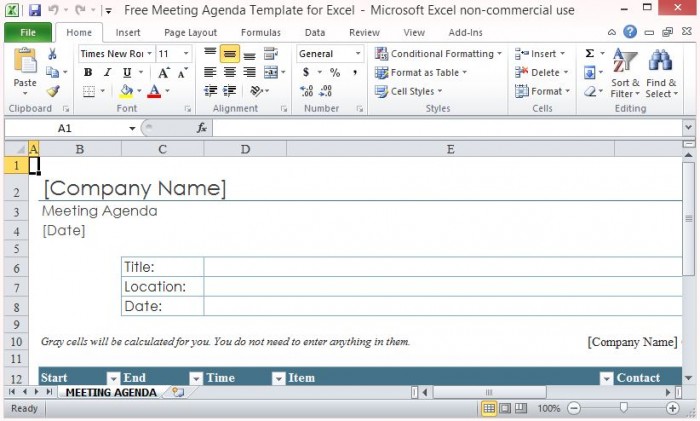Screen dimensions: 700x421
Task: Switch to Normal view in status bar
Action: (x=489, y=408)
